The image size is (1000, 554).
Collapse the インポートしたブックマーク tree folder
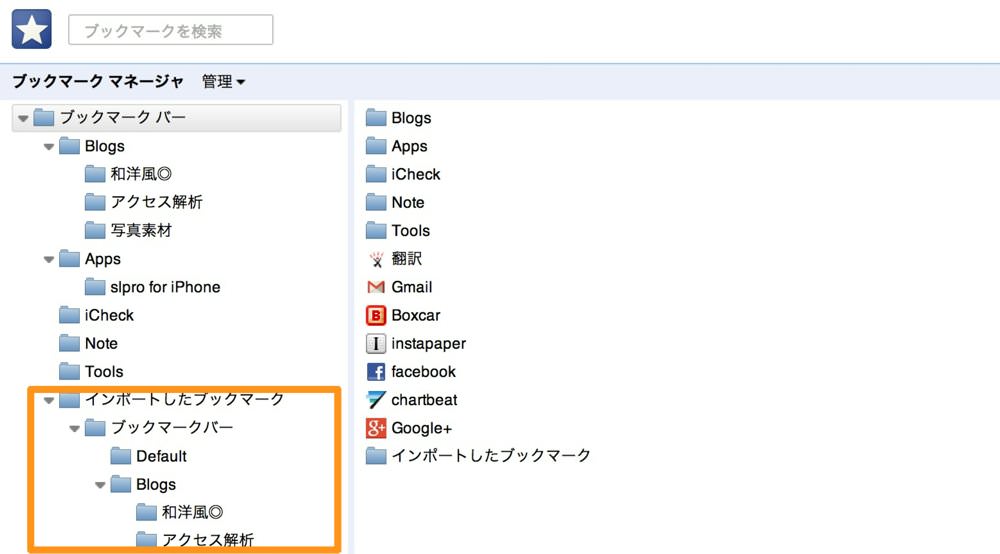coord(49,400)
